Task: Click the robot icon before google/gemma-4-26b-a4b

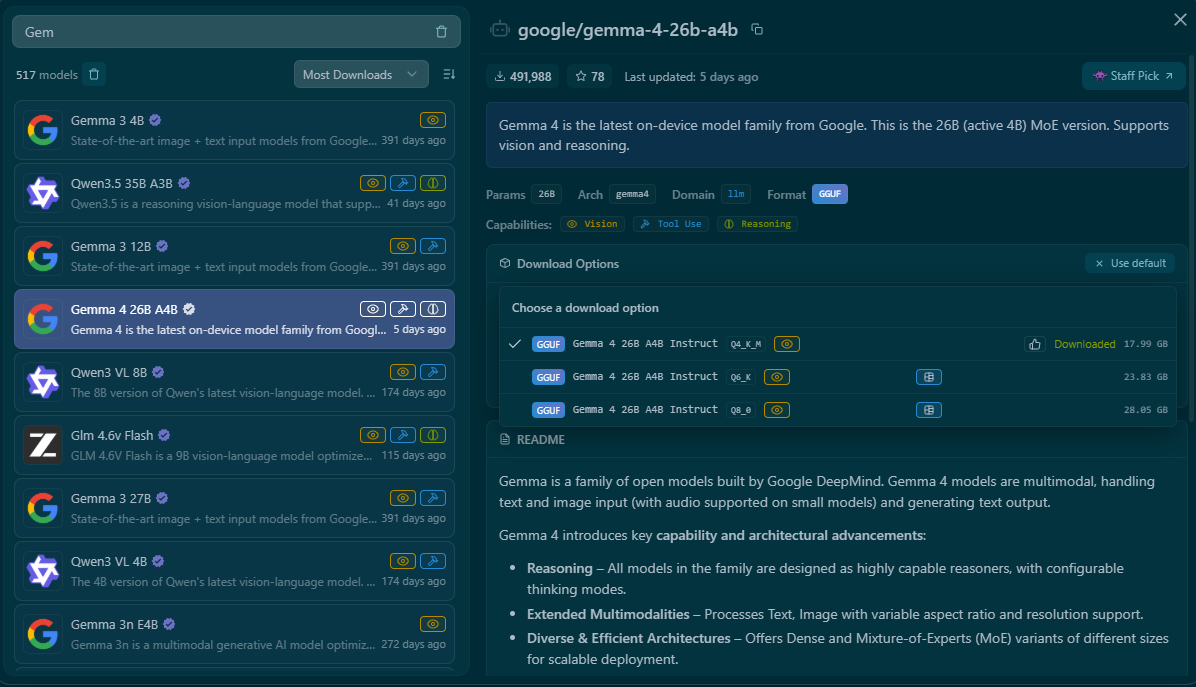Action: (500, 30)
